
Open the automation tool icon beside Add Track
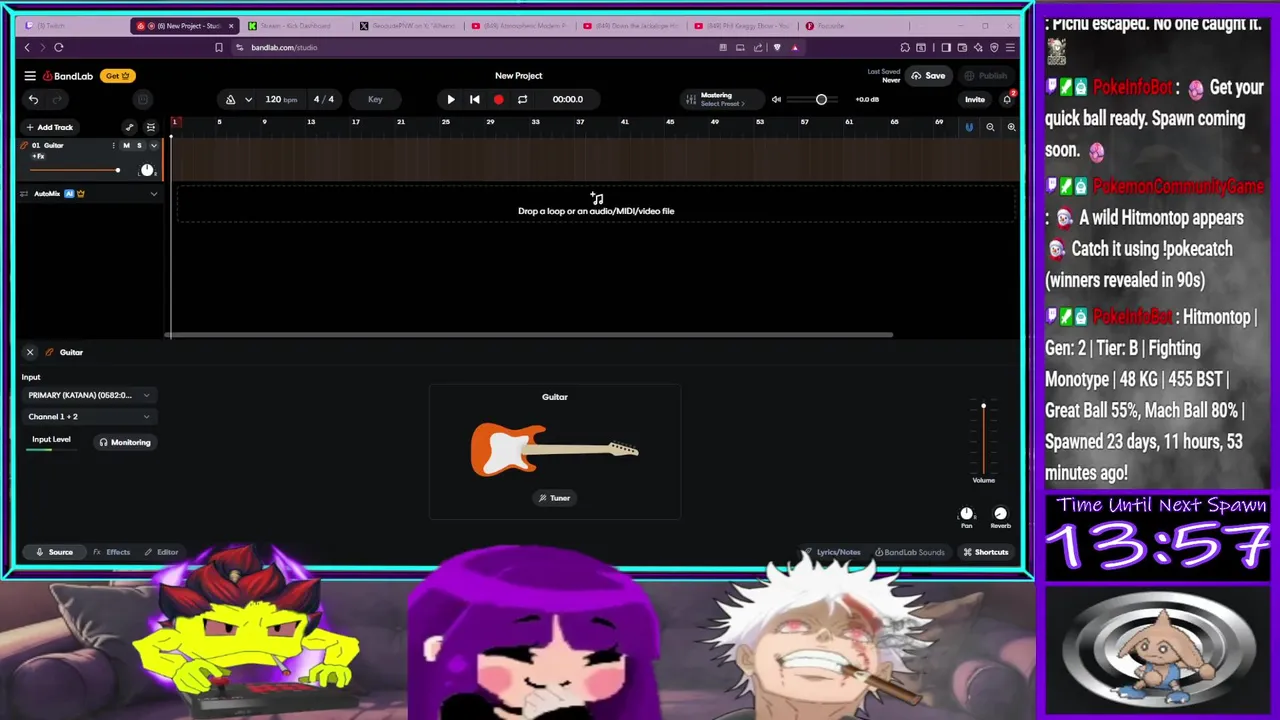click(x=129, y=127)
